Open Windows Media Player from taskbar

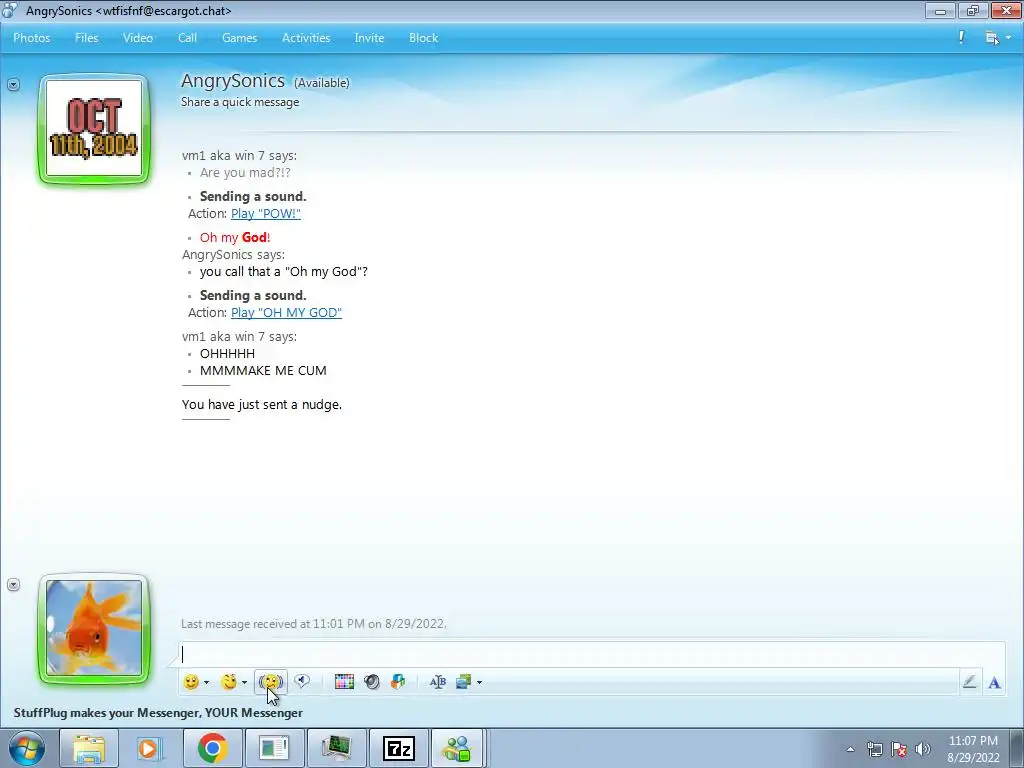150,748
